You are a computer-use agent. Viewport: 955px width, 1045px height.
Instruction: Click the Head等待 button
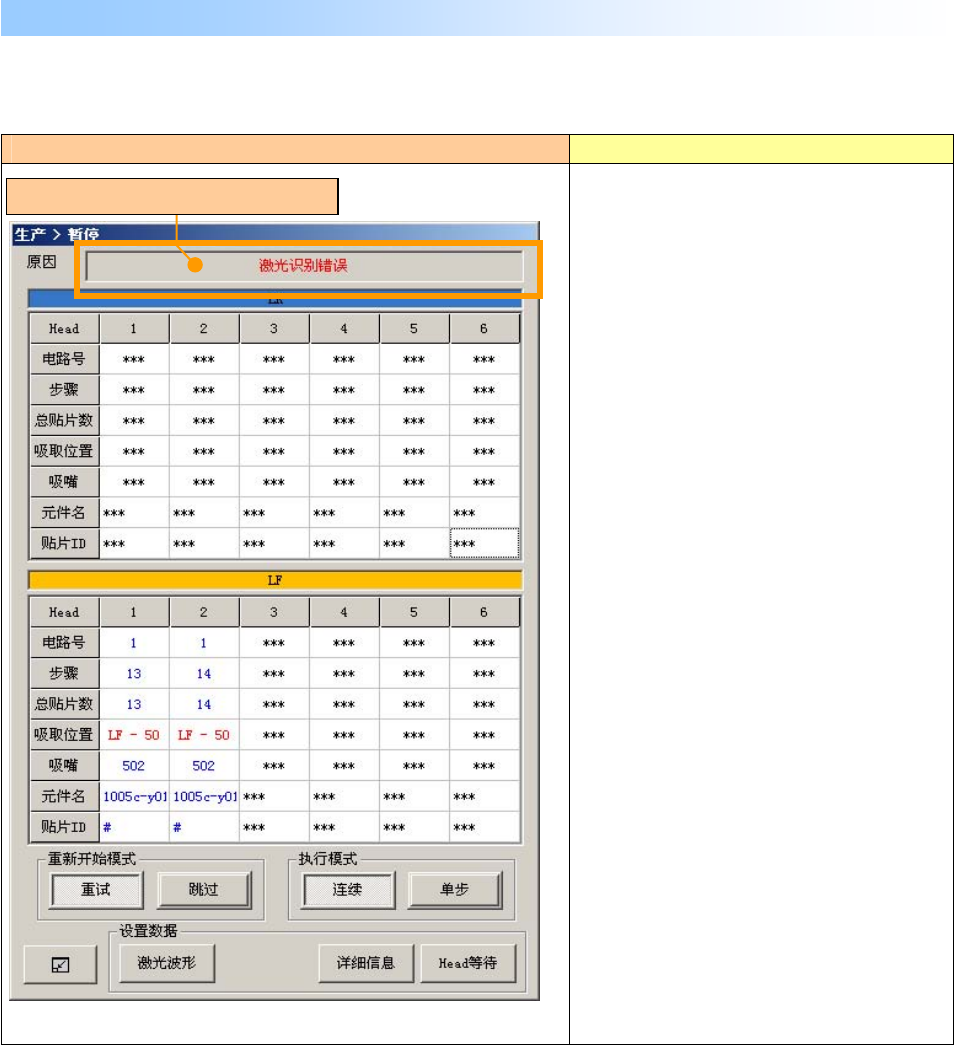[x=468, y=963]
